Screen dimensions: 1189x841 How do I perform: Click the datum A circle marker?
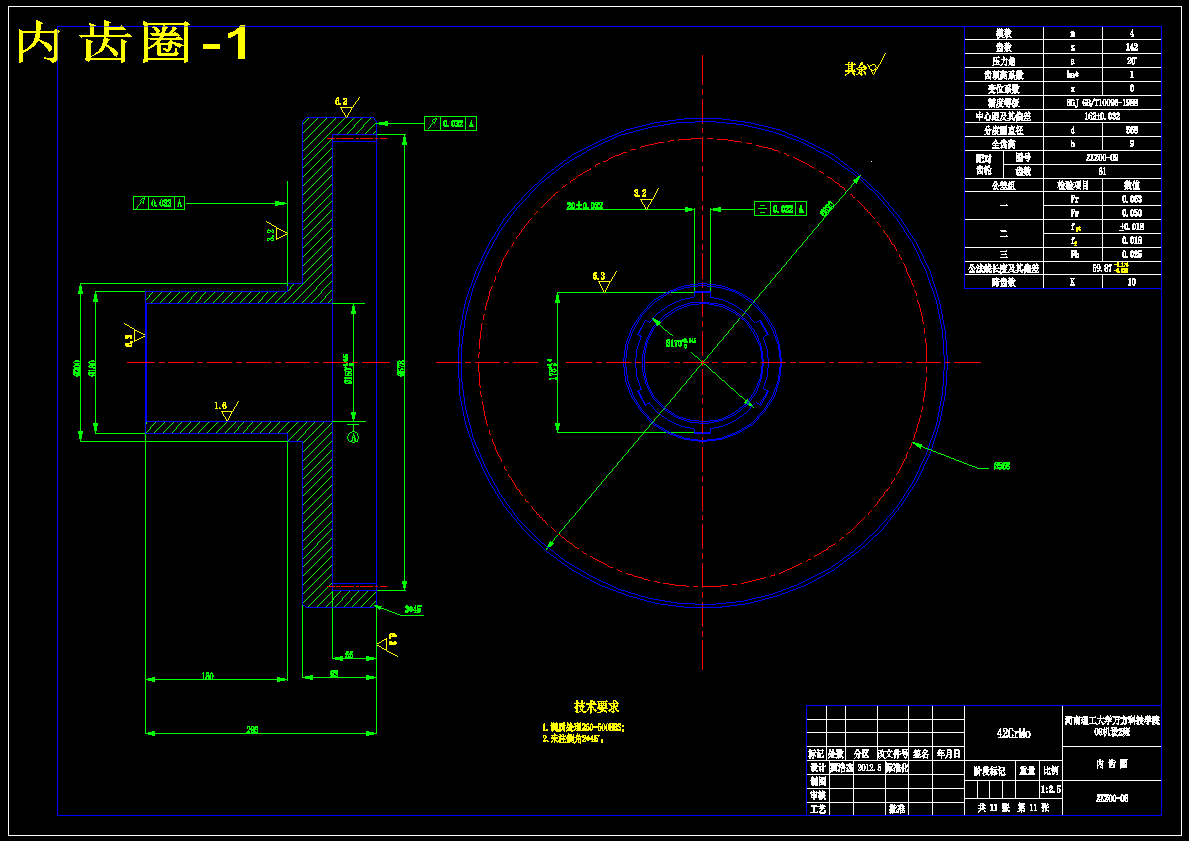coord(353,438)
